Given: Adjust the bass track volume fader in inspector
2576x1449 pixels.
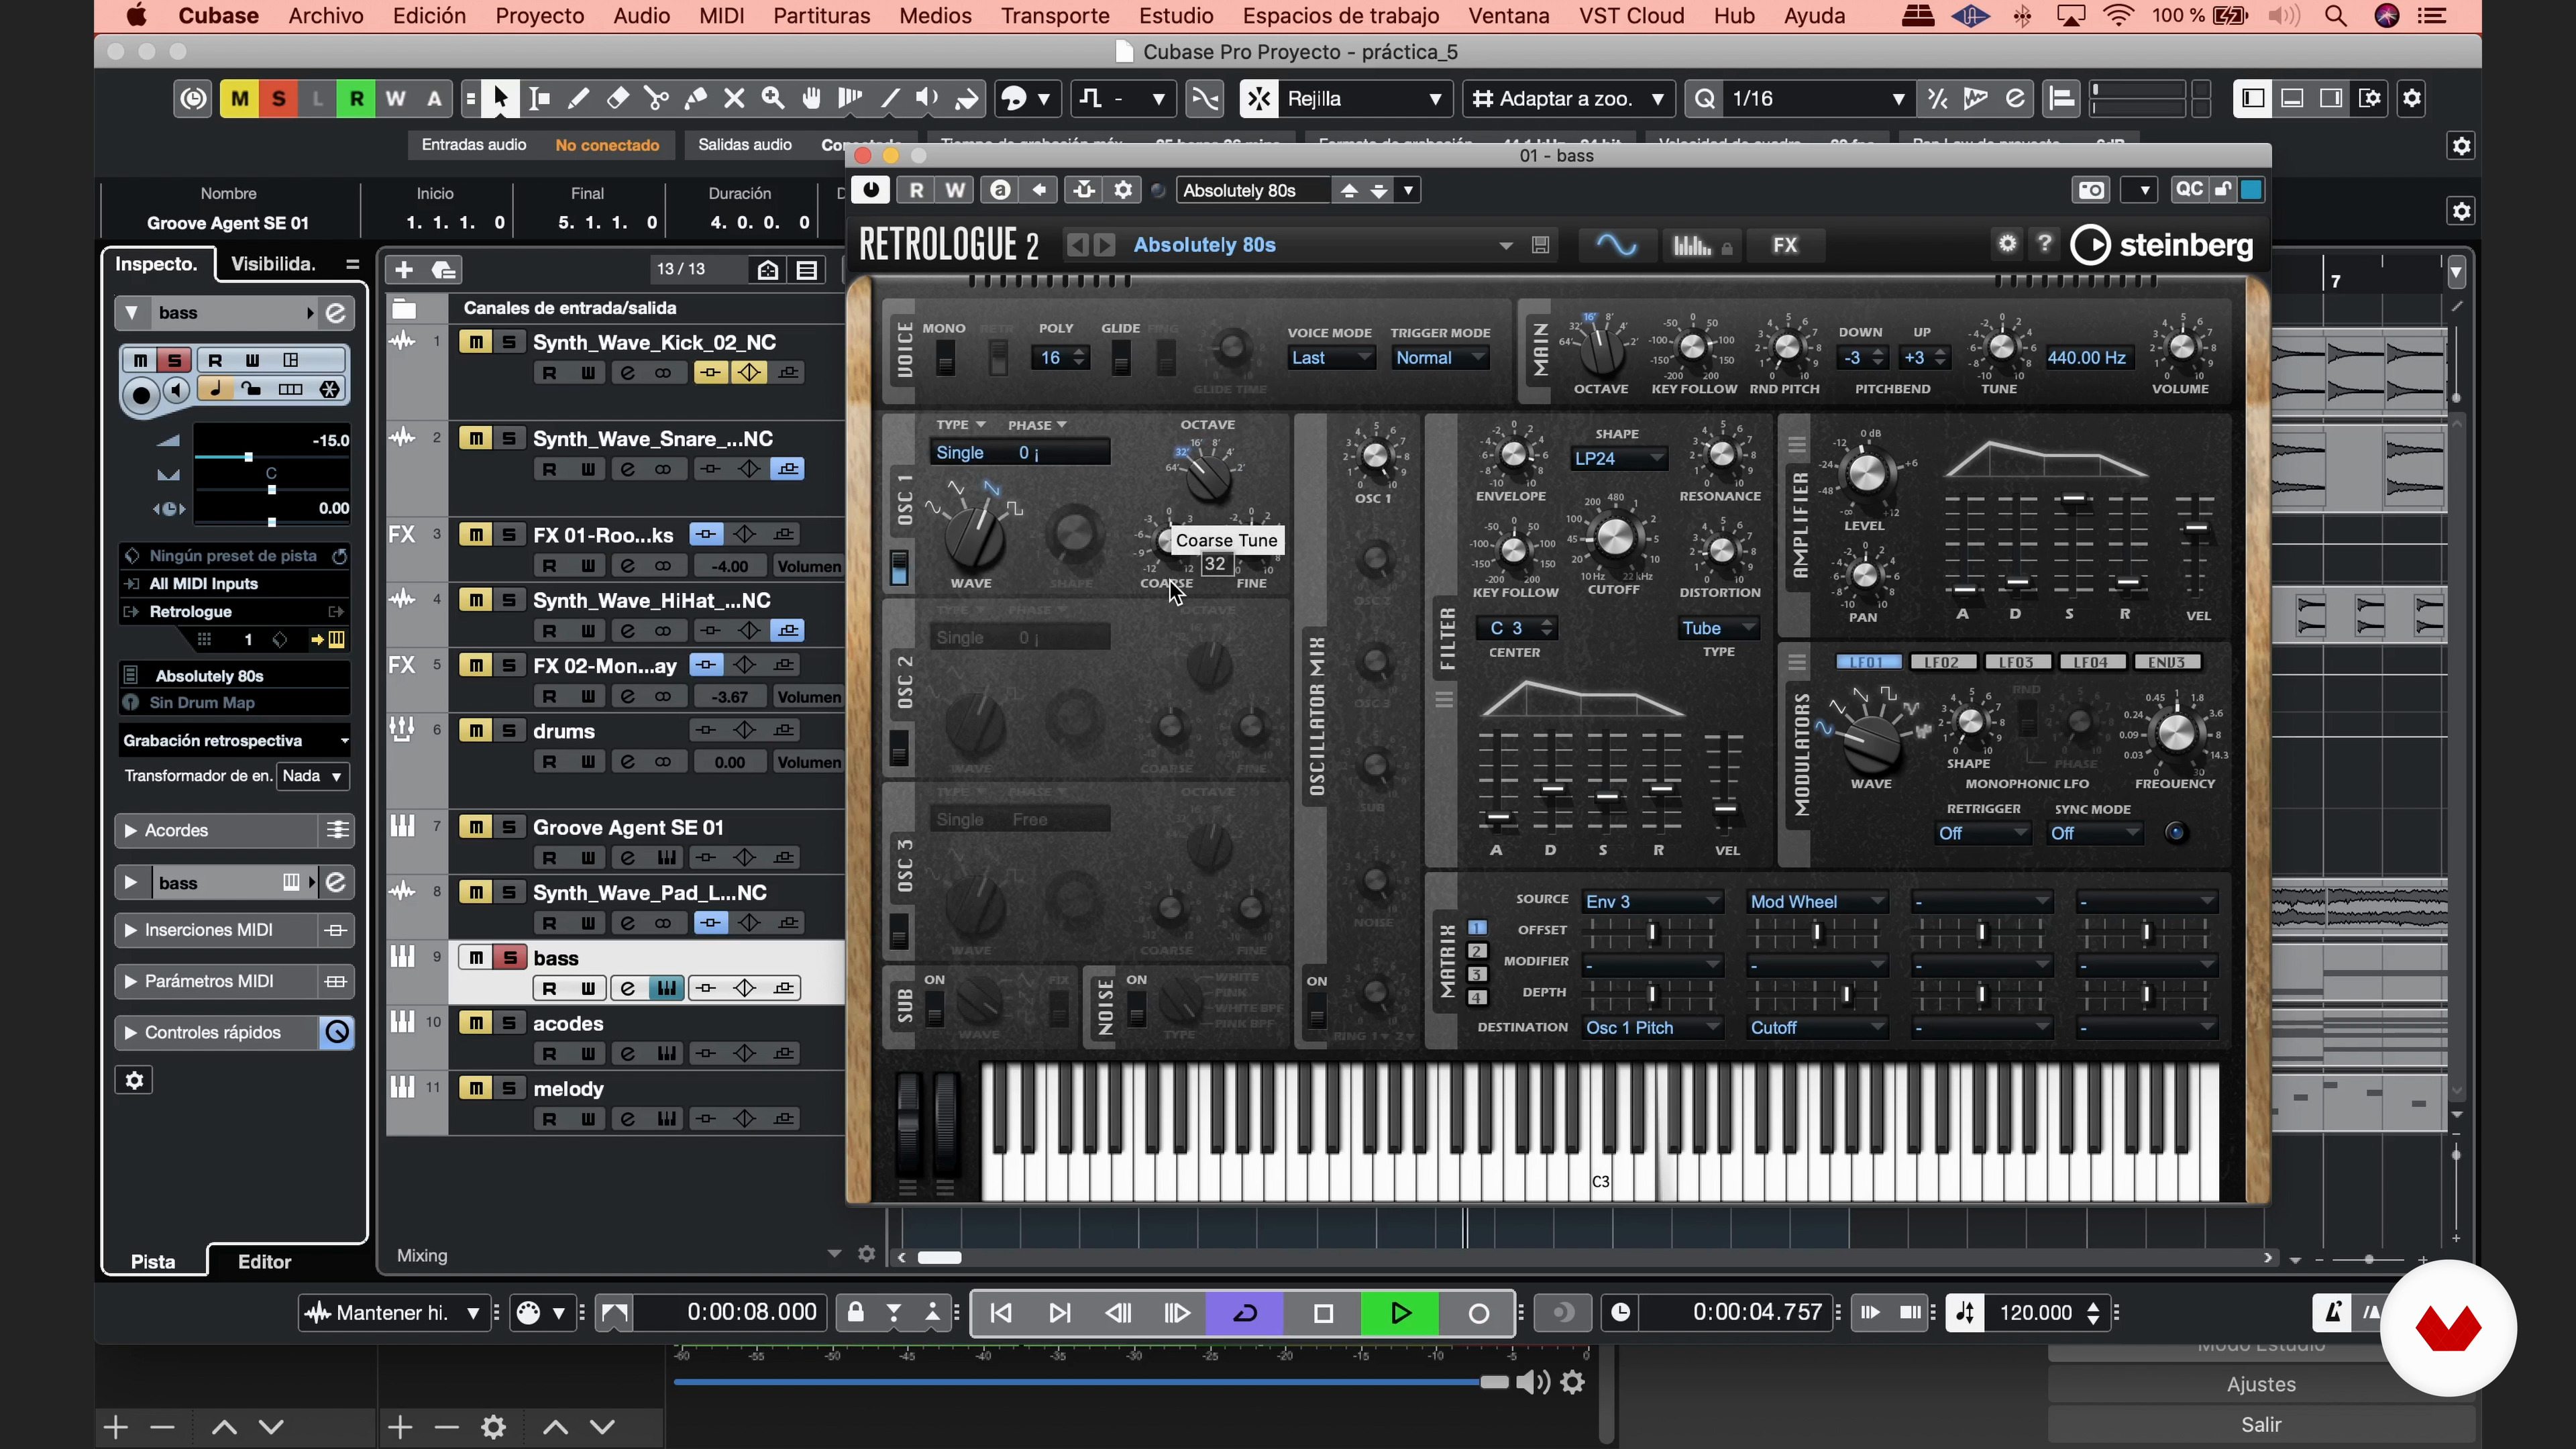Looking at the screenshot, I should (248, 457).
